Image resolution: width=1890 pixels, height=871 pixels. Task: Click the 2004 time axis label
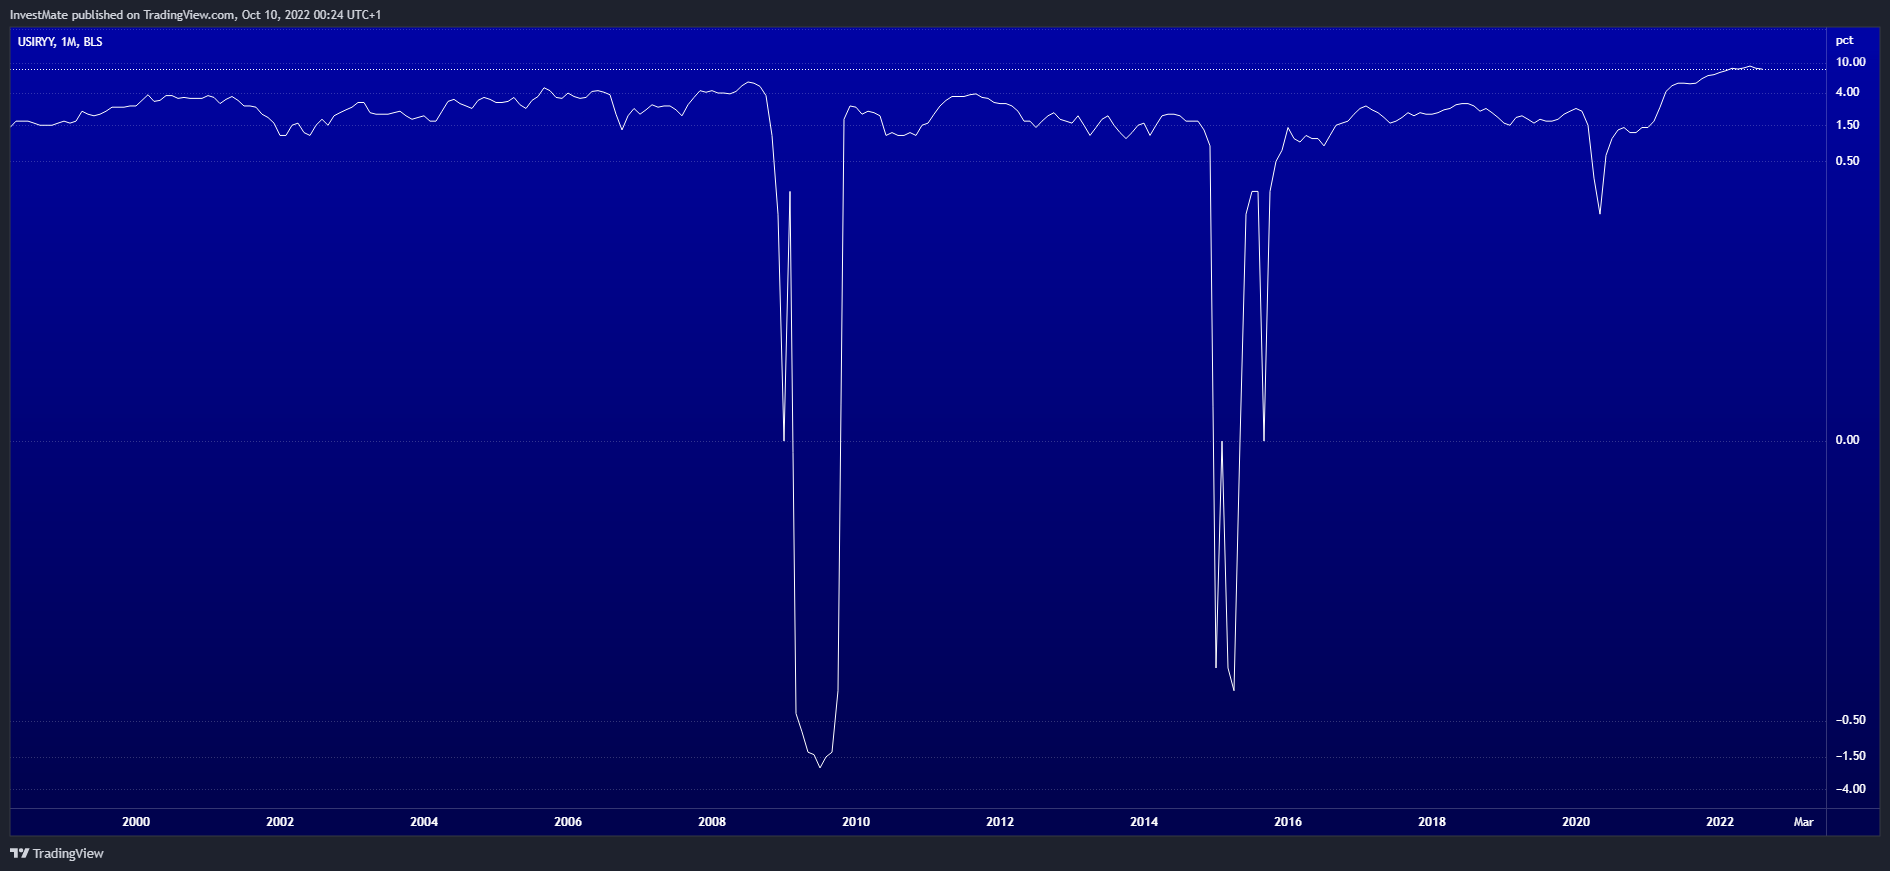click(424, 822)
